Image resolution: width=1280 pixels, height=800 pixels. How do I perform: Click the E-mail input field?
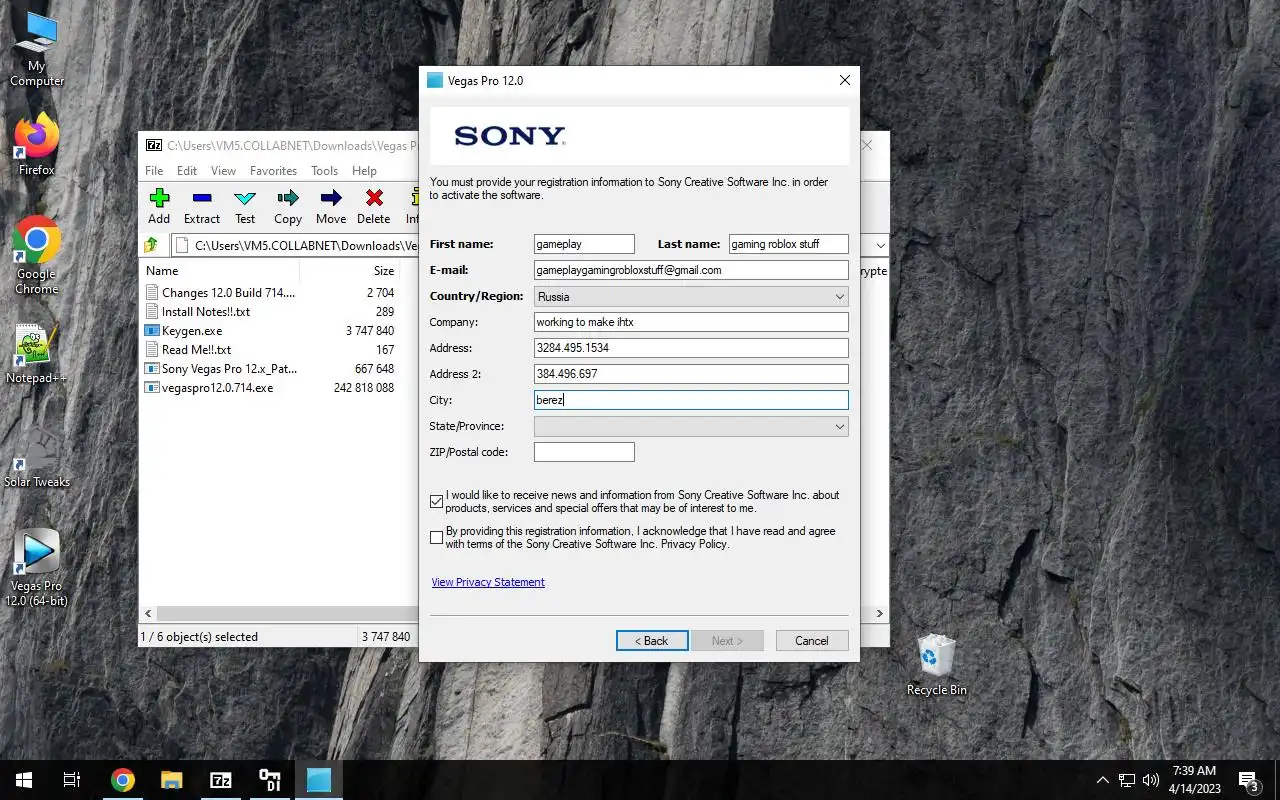[x=691, y=270]
